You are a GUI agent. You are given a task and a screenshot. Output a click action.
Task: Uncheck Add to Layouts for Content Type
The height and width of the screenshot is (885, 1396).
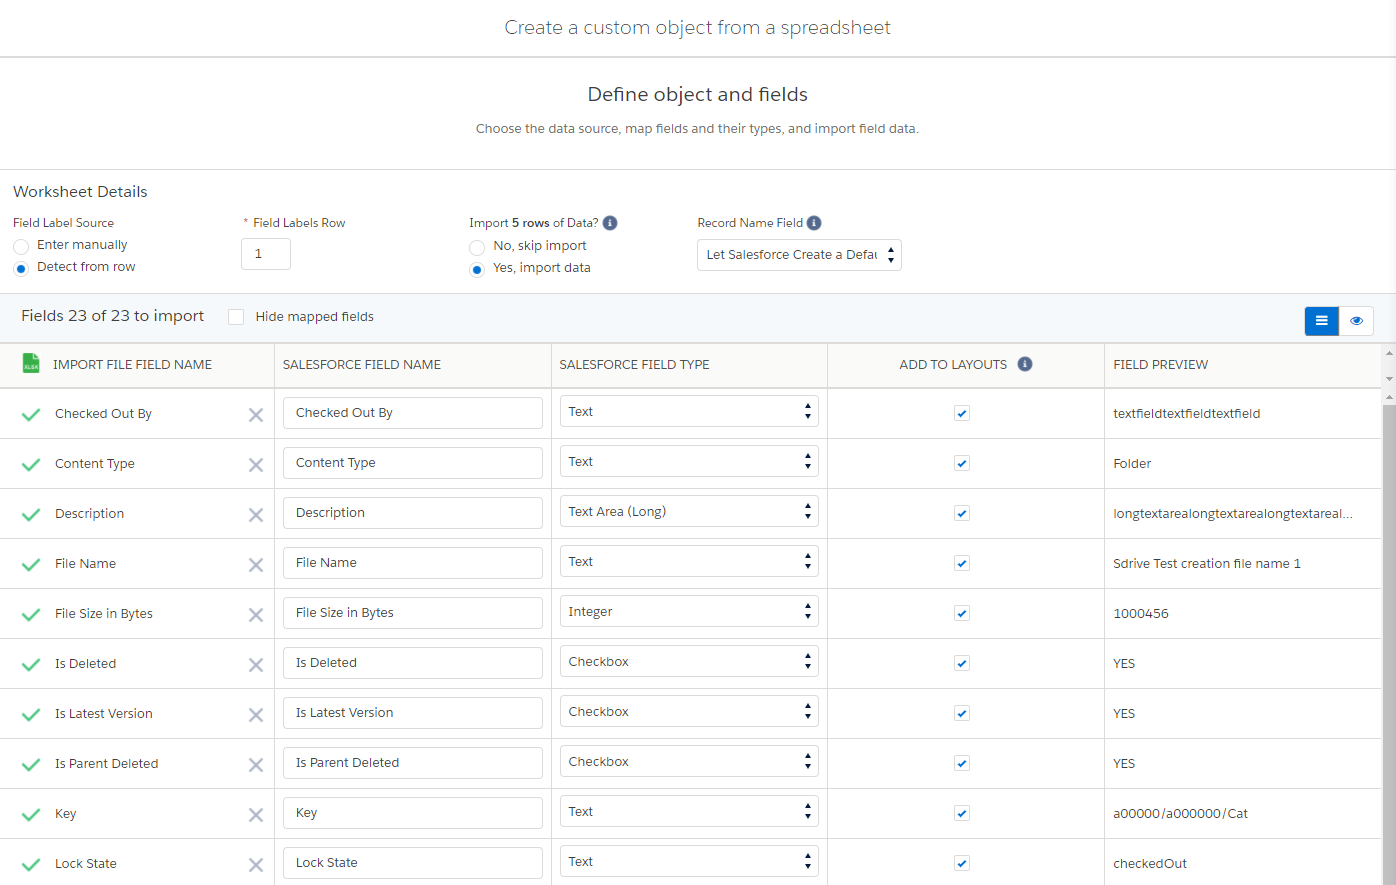pos(962,463)
